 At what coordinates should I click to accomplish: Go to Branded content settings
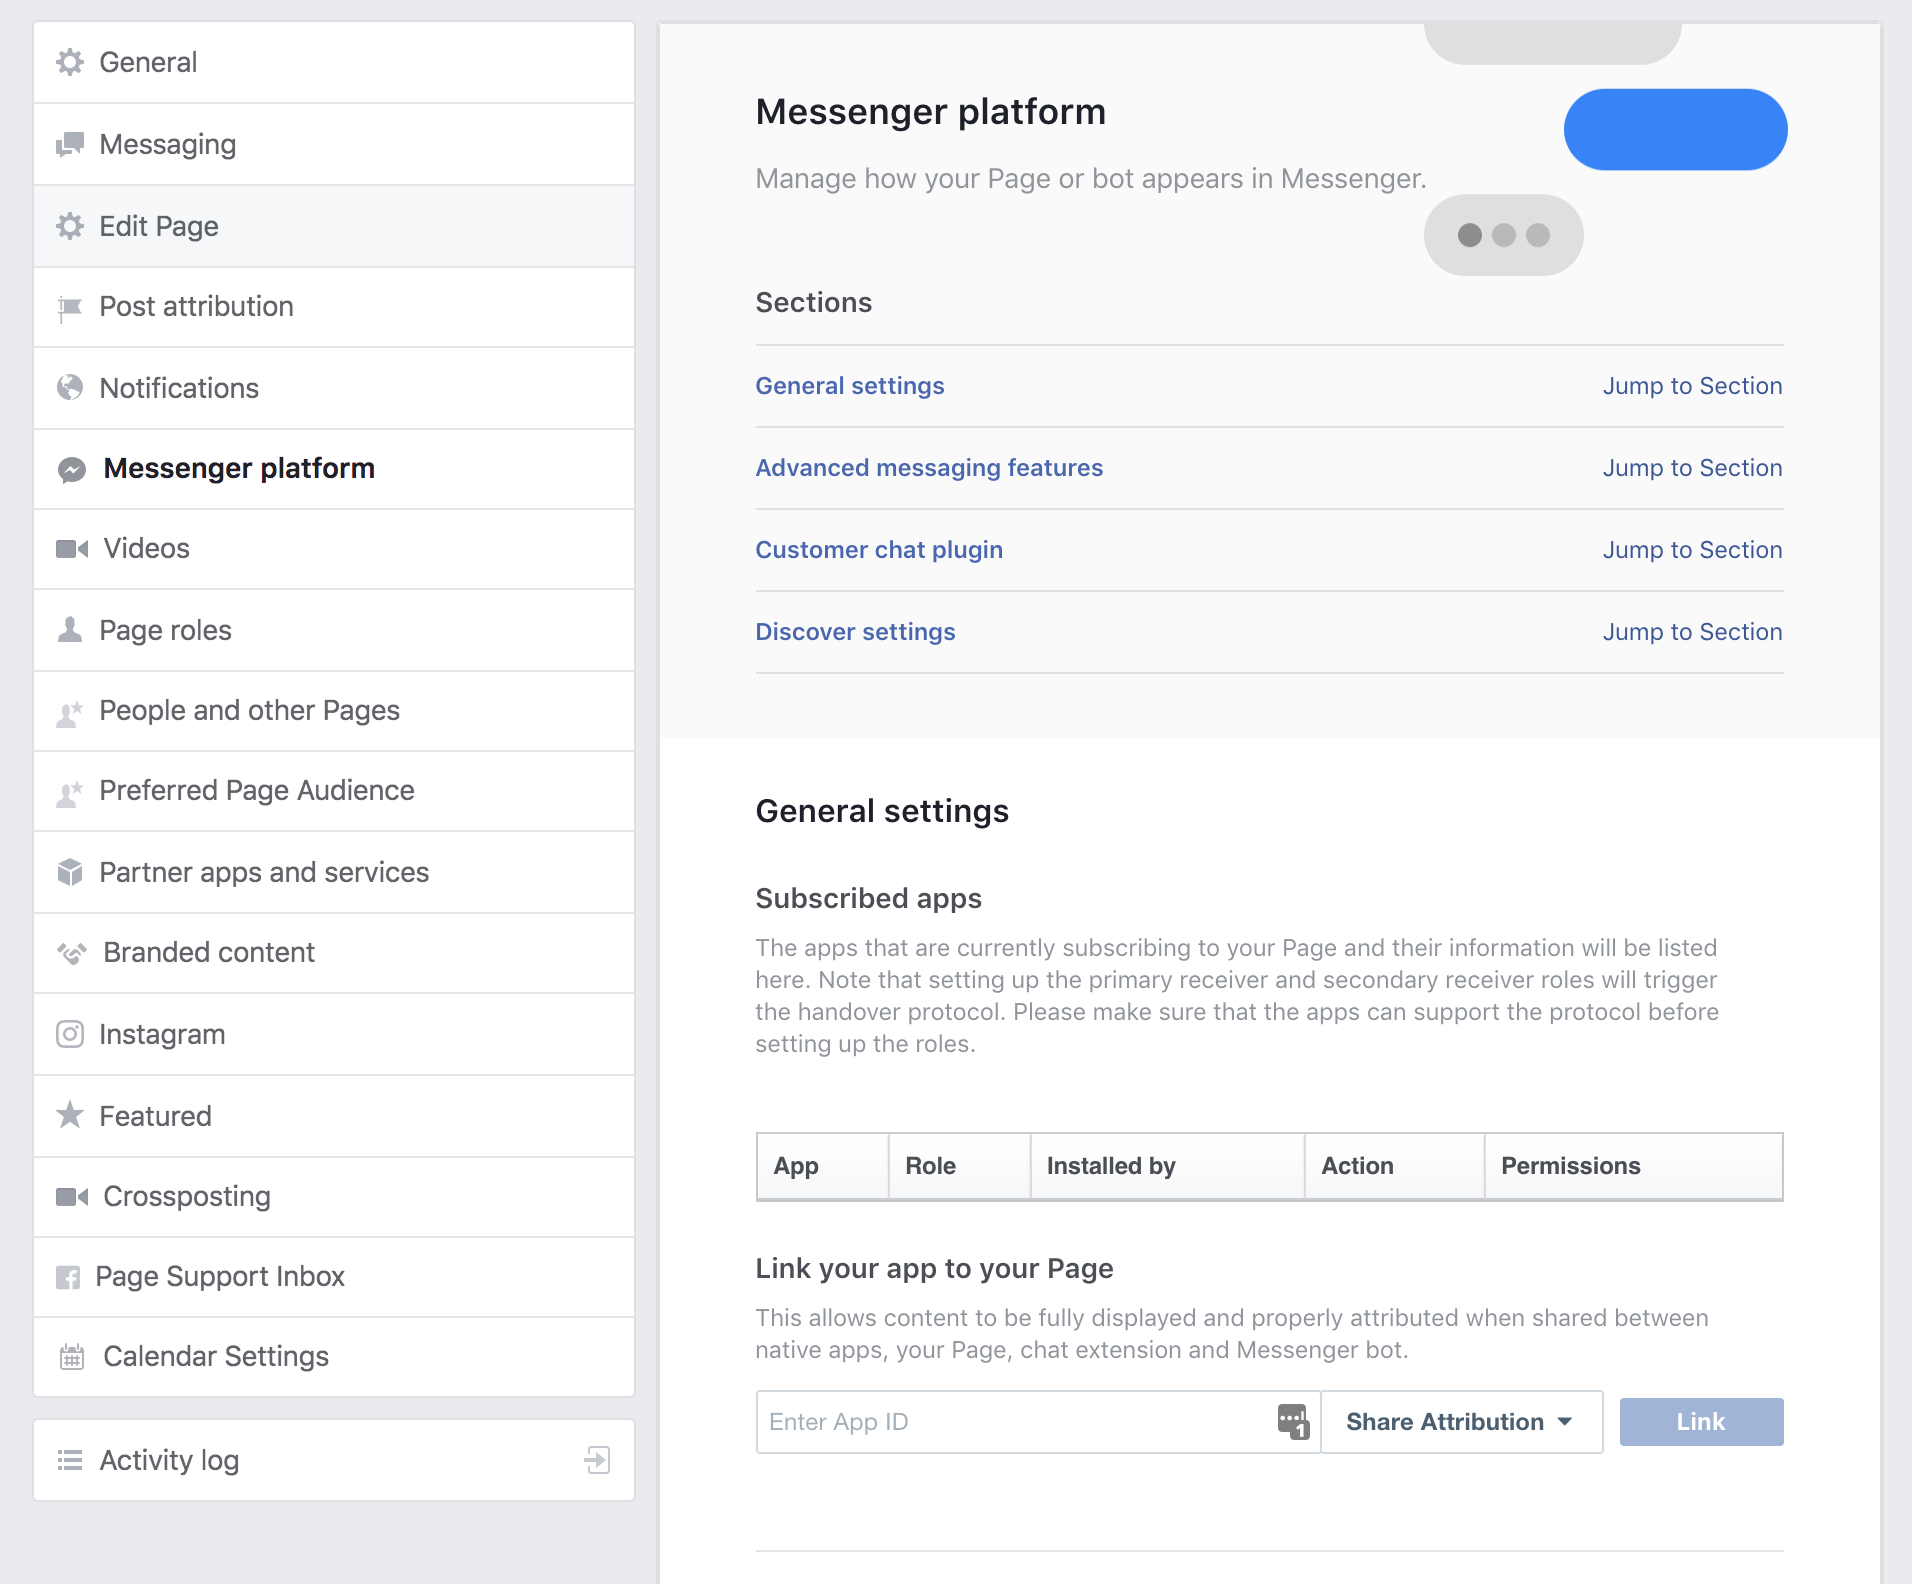click(334, 953)
